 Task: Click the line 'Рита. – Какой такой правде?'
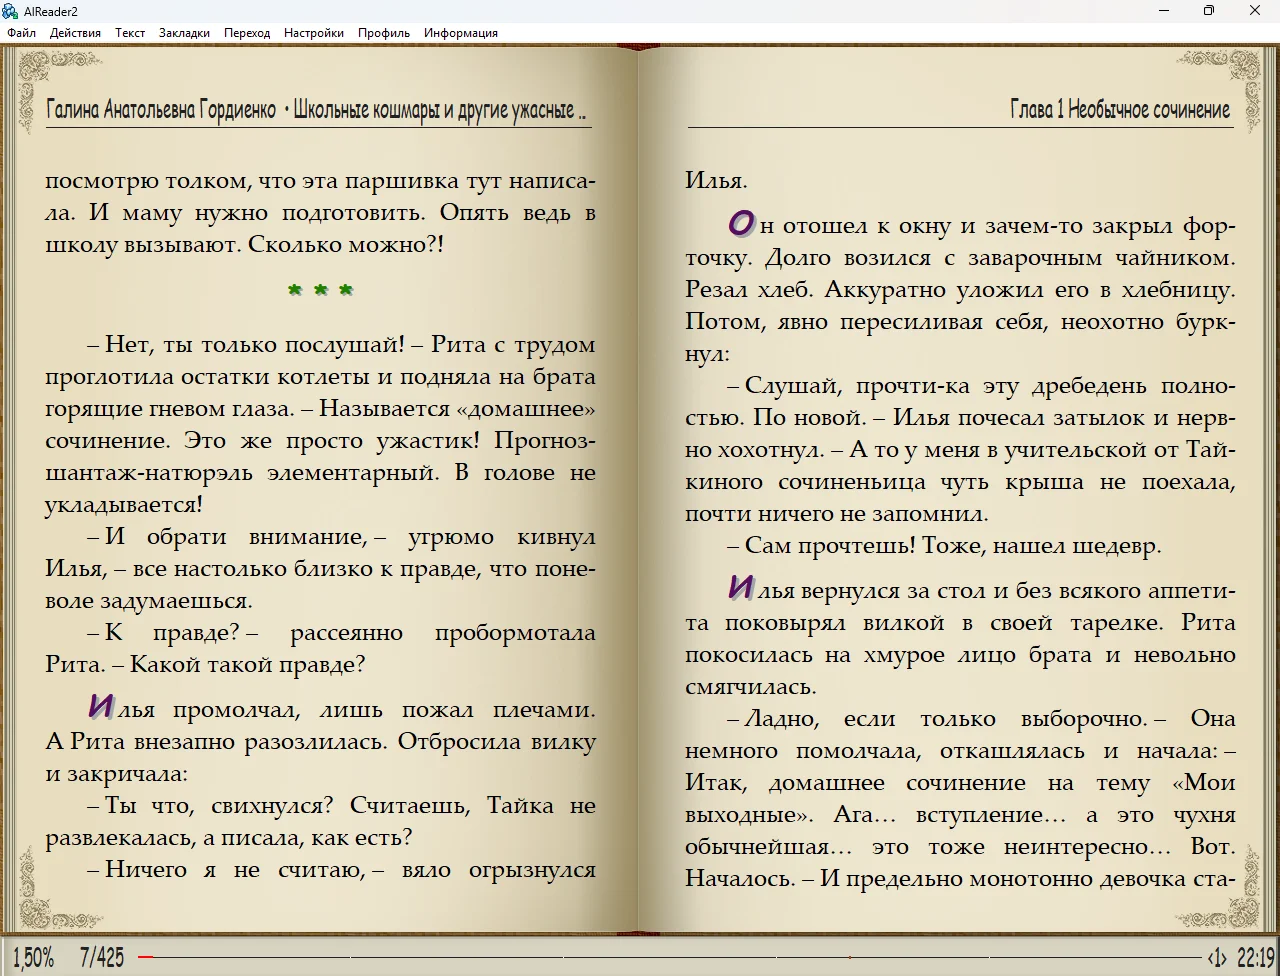tap(205, 665)
